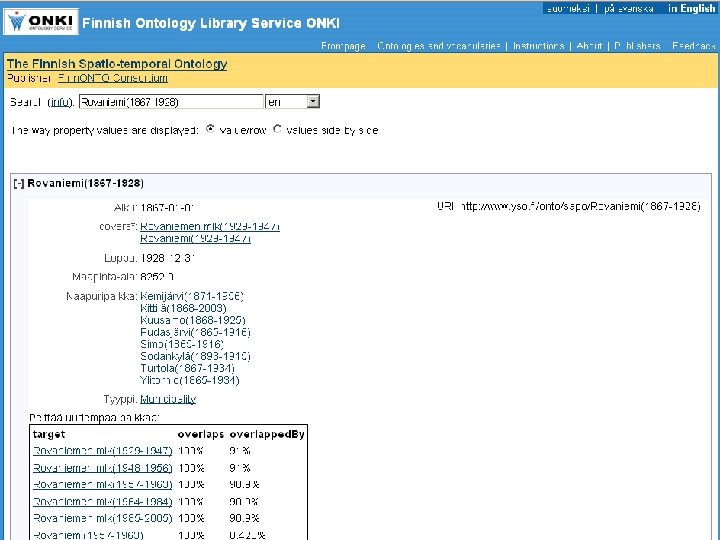Open Ontologies and vocabularies menu

(x=439, y=46)
